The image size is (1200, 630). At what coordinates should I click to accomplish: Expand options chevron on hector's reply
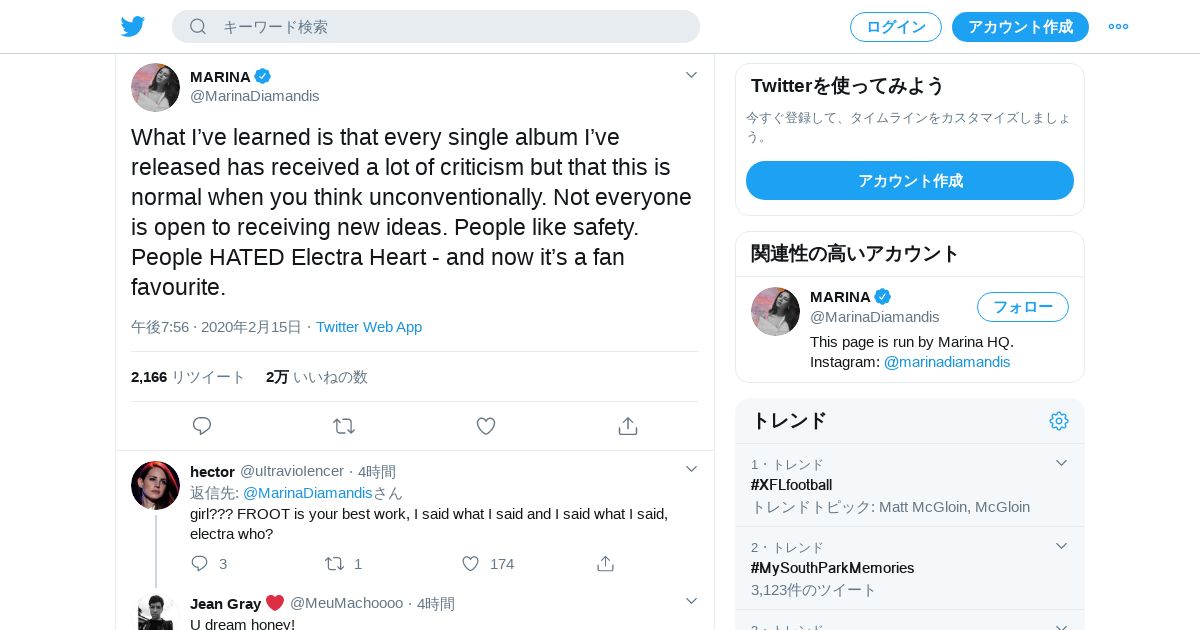tap(691, 469)
